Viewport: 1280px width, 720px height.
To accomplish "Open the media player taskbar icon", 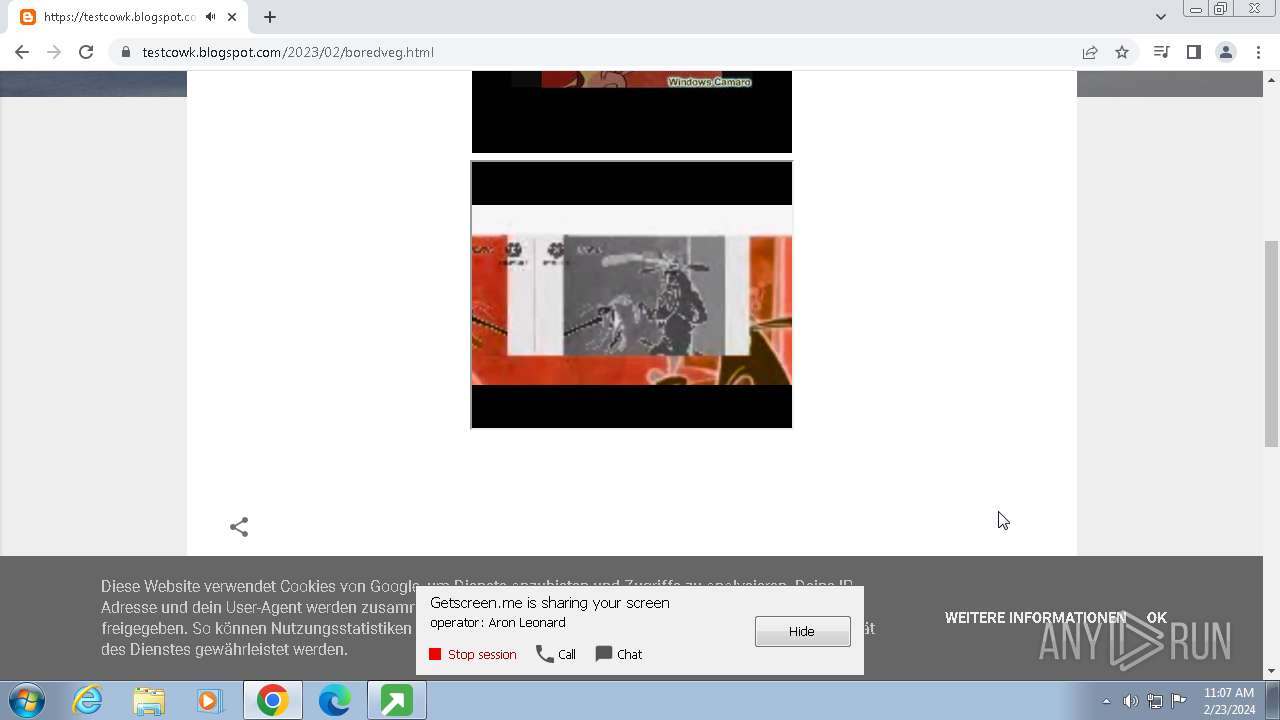I will 210,701.
